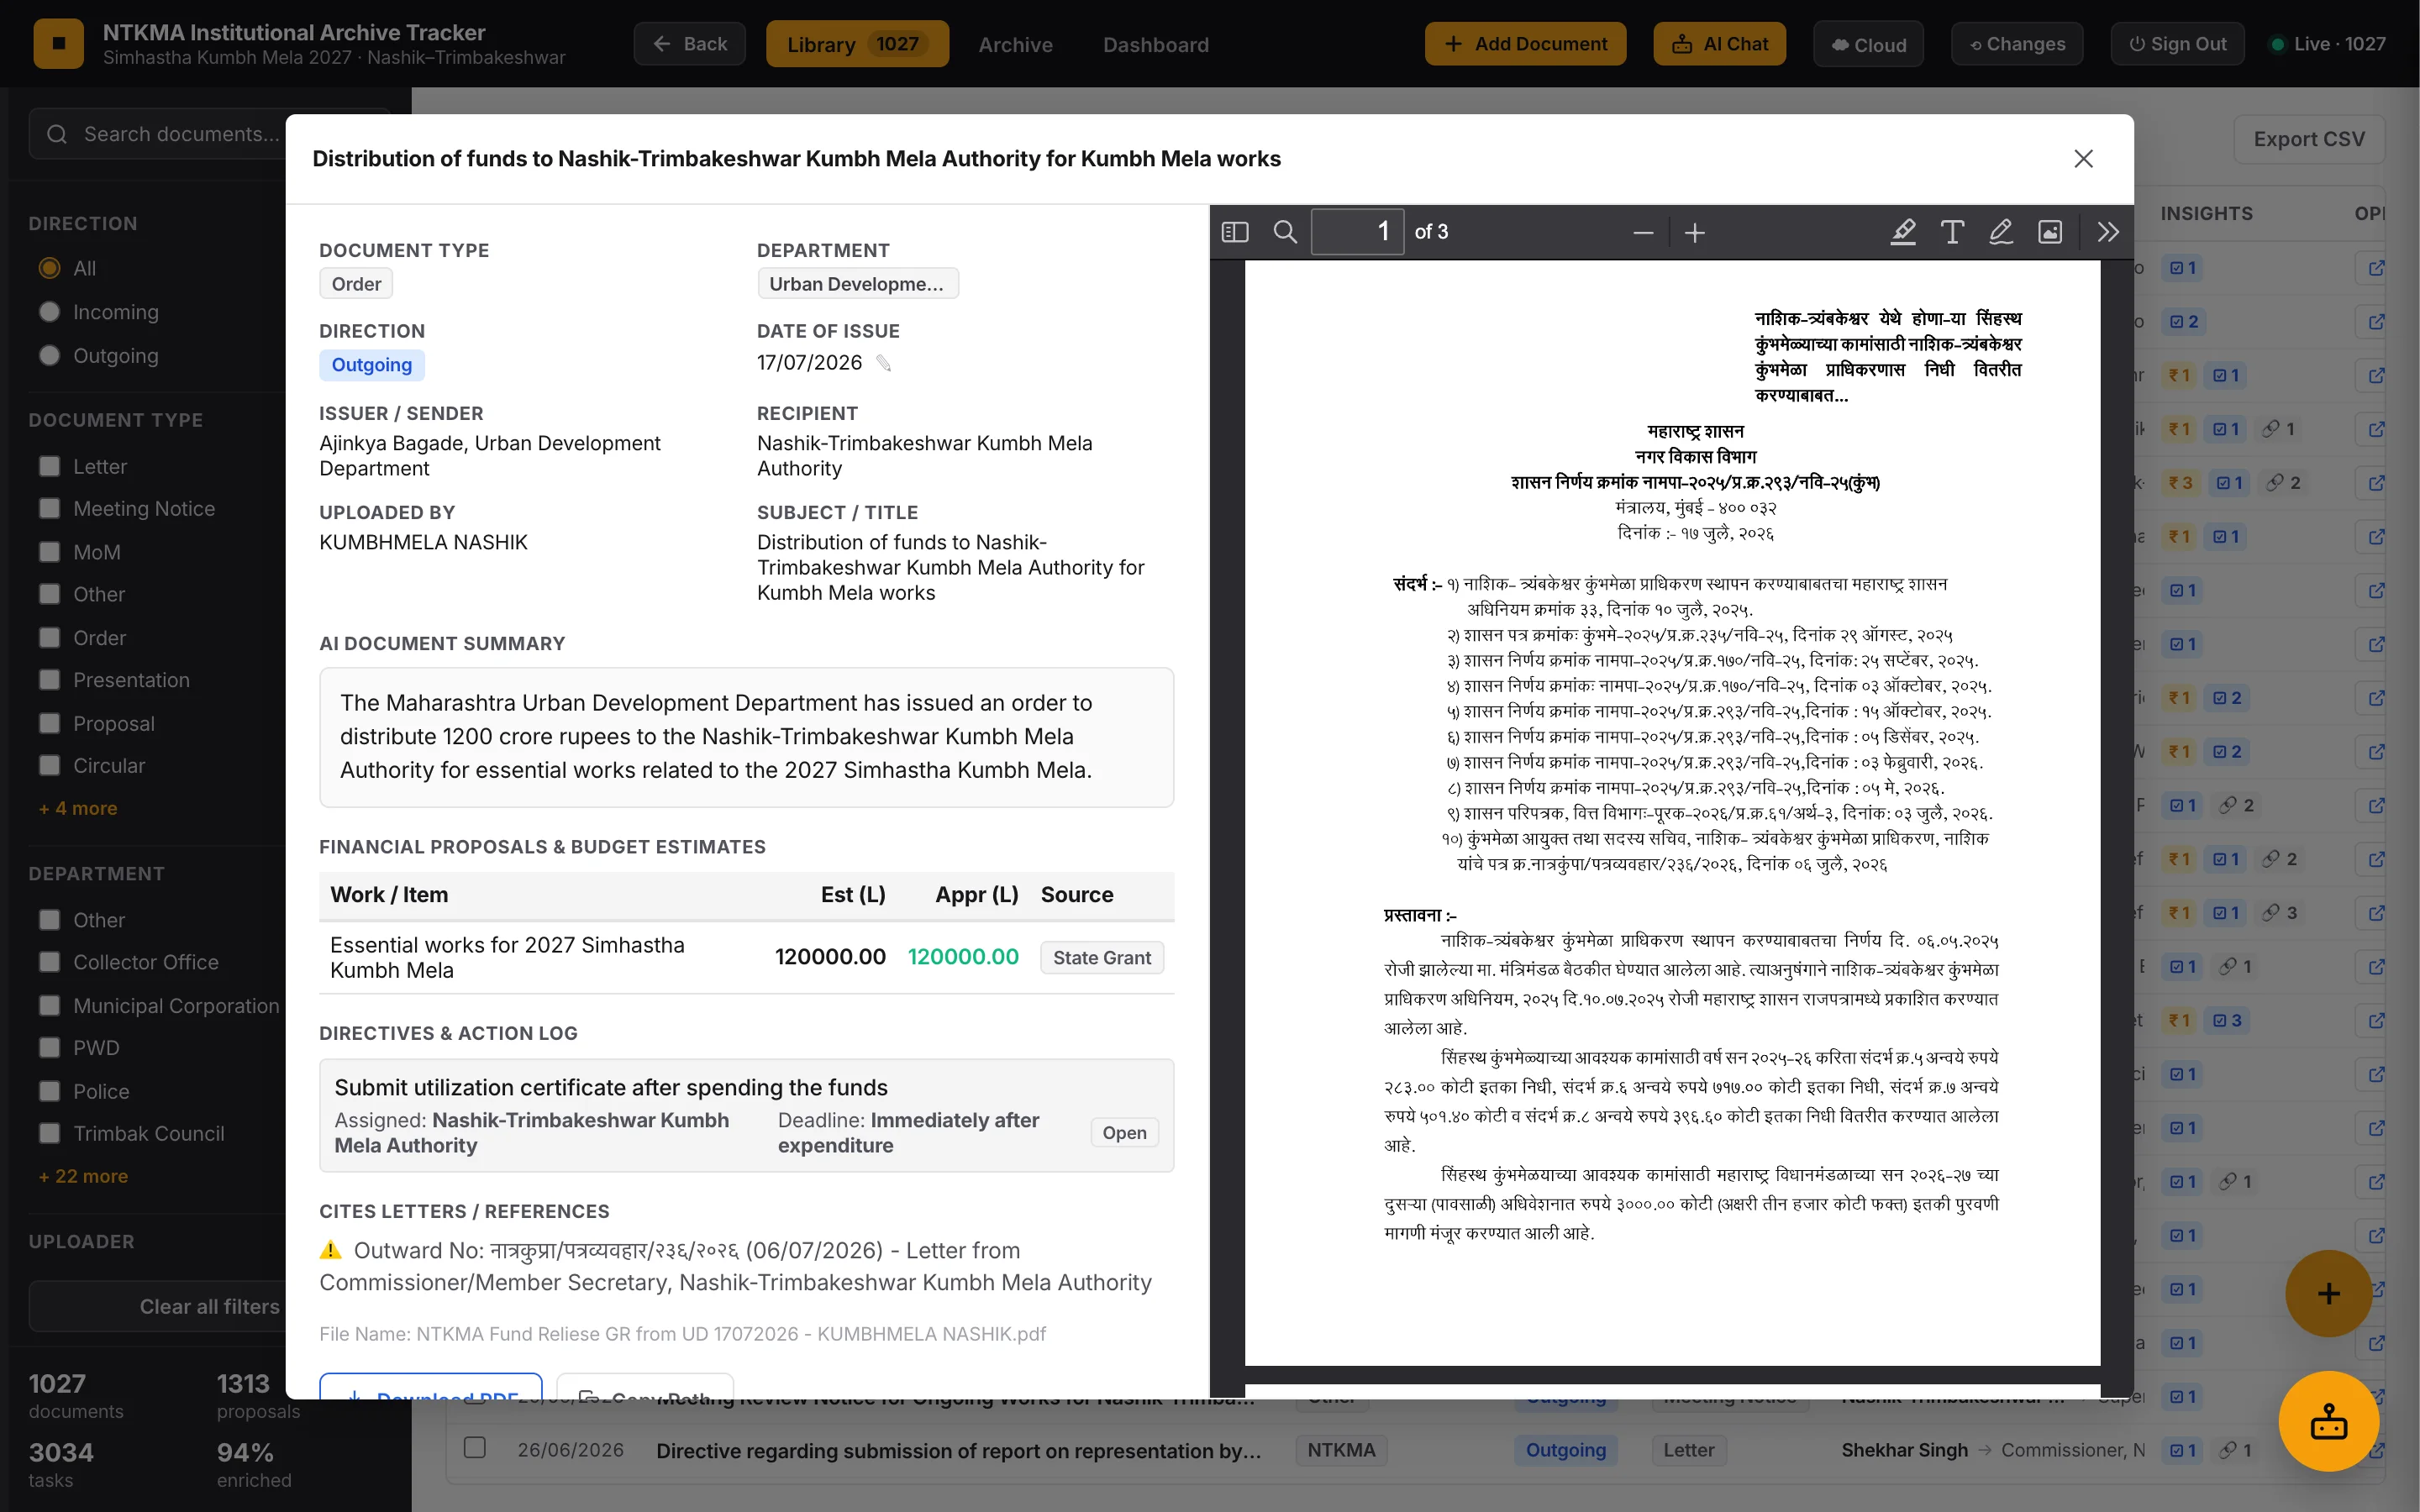Image resolution: width=2420 pixels, height=1512 pixels.
Task: Open the floating robot assistant button
Action: click(x=2328, y=1421)
